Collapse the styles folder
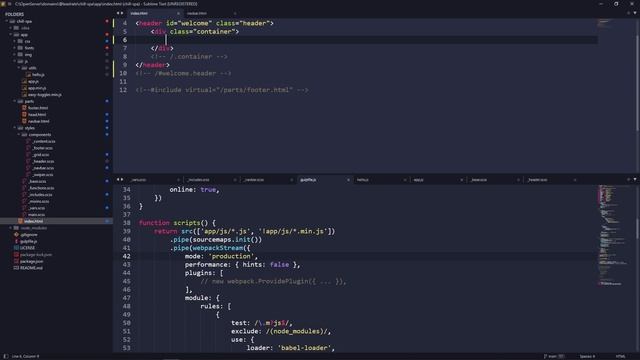 point(15,128)
